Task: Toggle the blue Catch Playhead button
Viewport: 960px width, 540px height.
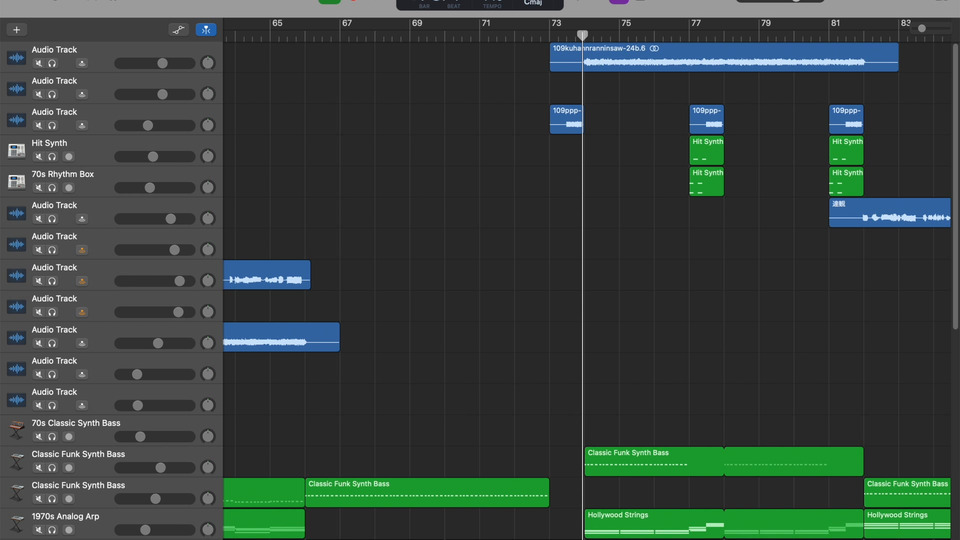Action: [206, 29]
